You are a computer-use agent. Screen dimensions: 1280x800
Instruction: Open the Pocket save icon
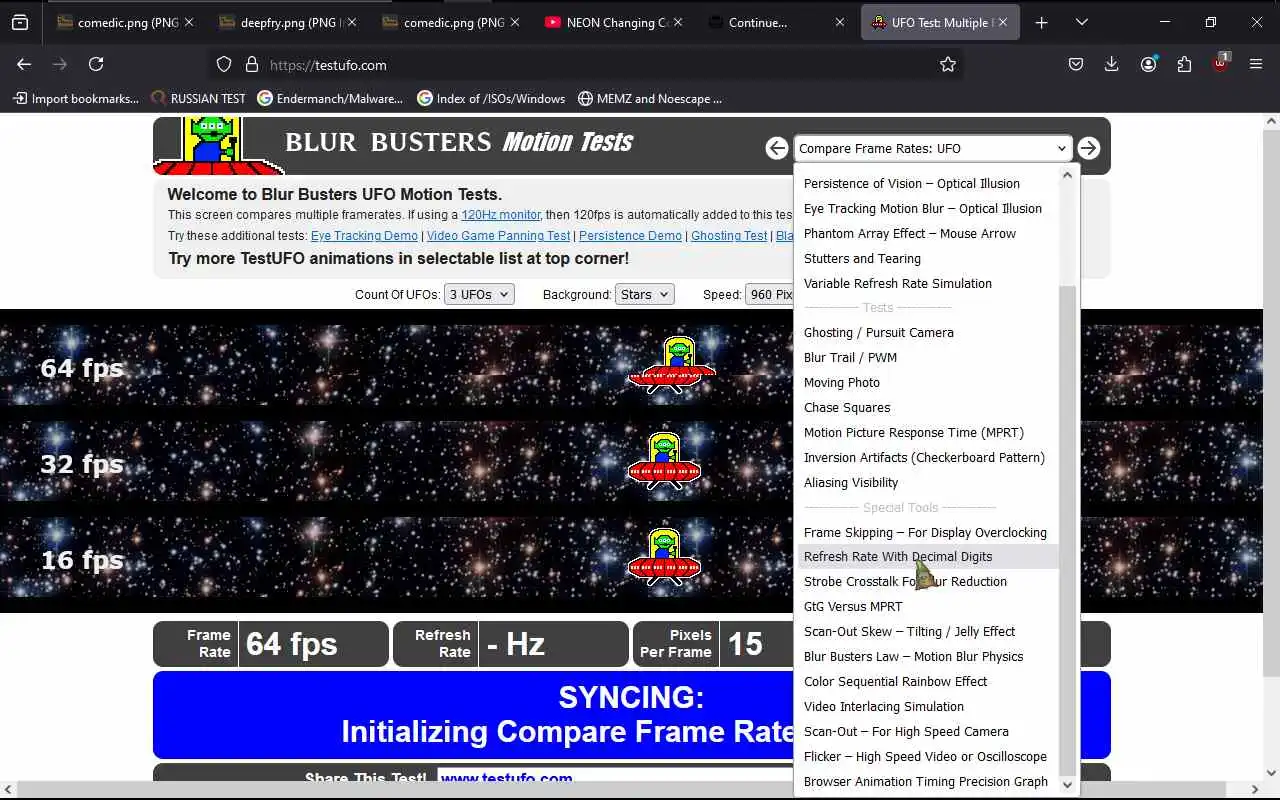click(x=1076, y=64)
